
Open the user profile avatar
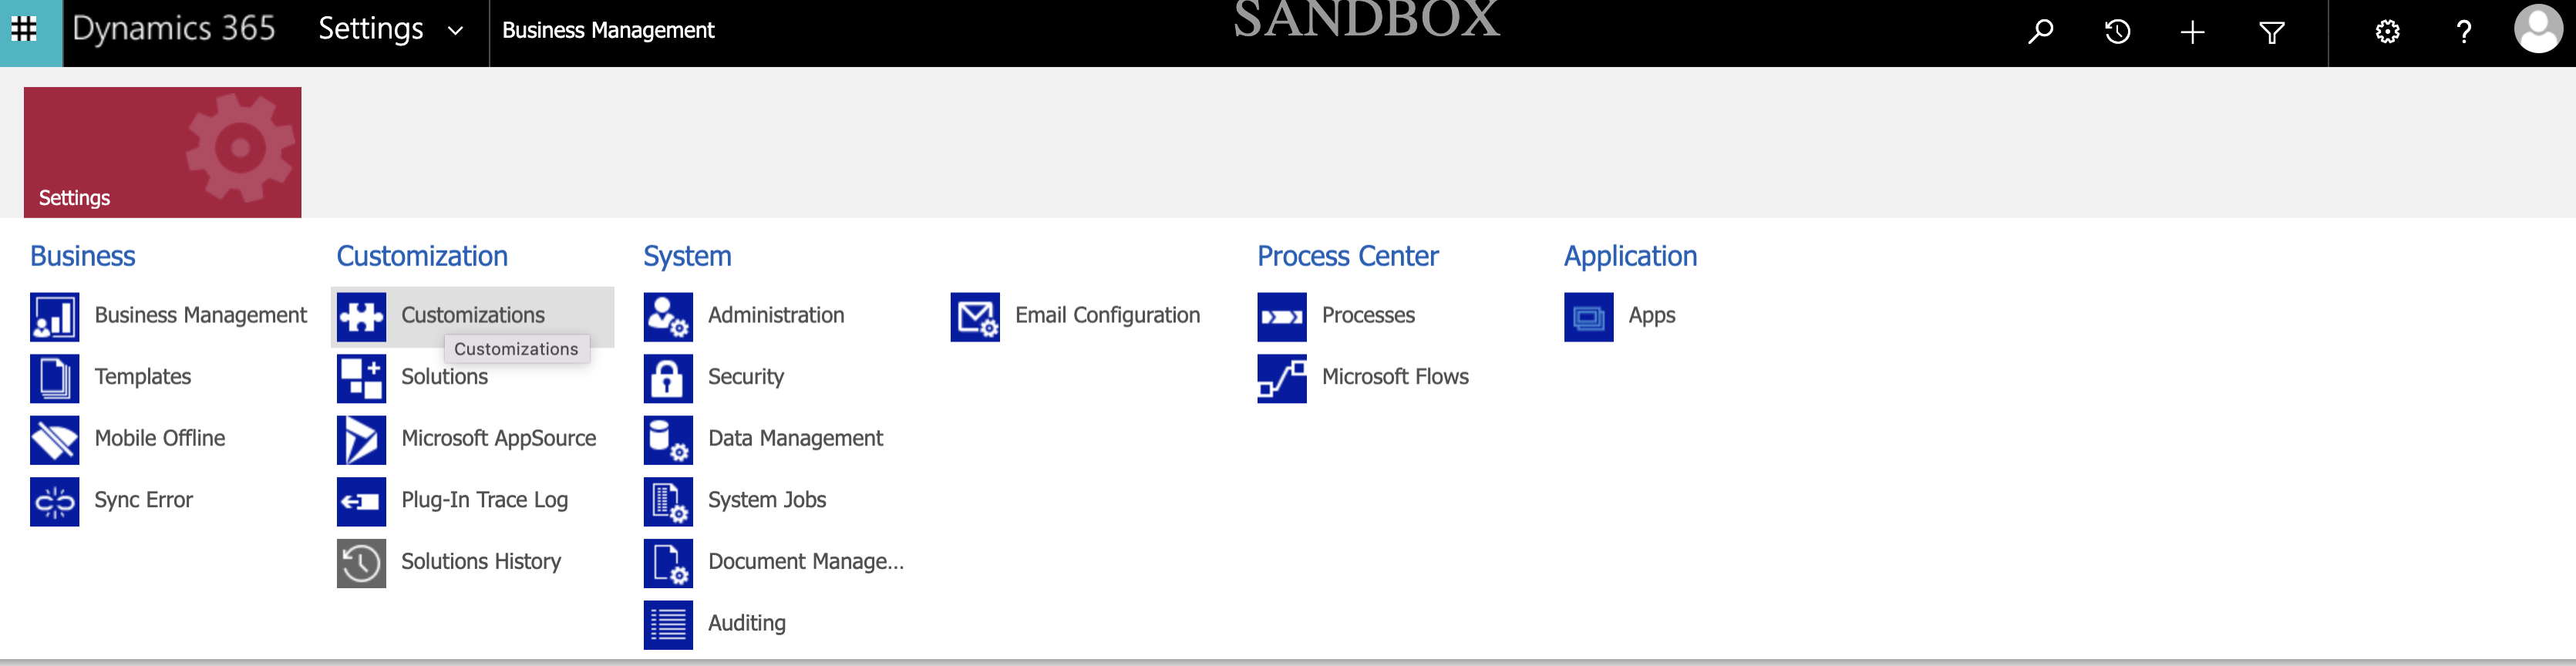[2537, 30]
